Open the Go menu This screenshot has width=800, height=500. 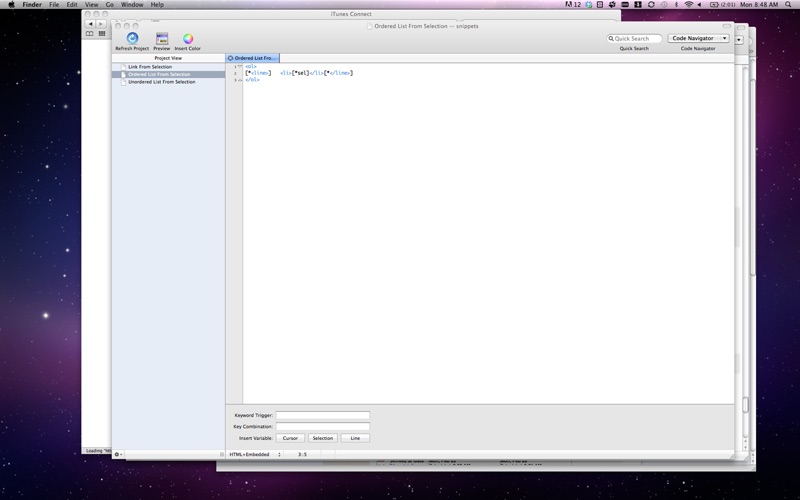tap(110, 5)
